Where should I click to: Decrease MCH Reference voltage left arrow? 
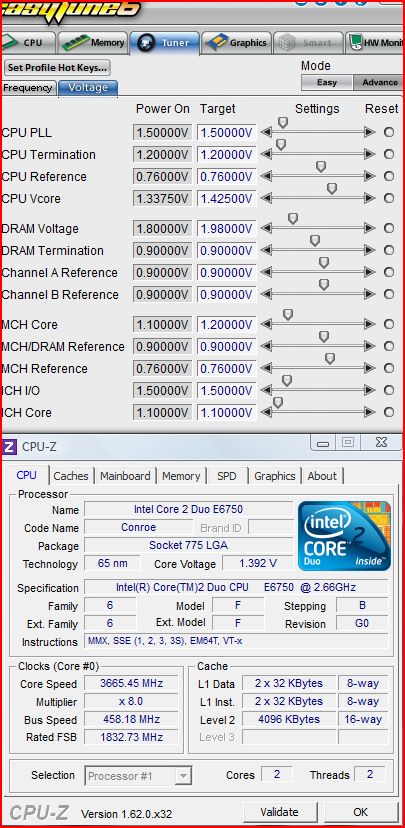pyautogui.click(x=267, y=369)
